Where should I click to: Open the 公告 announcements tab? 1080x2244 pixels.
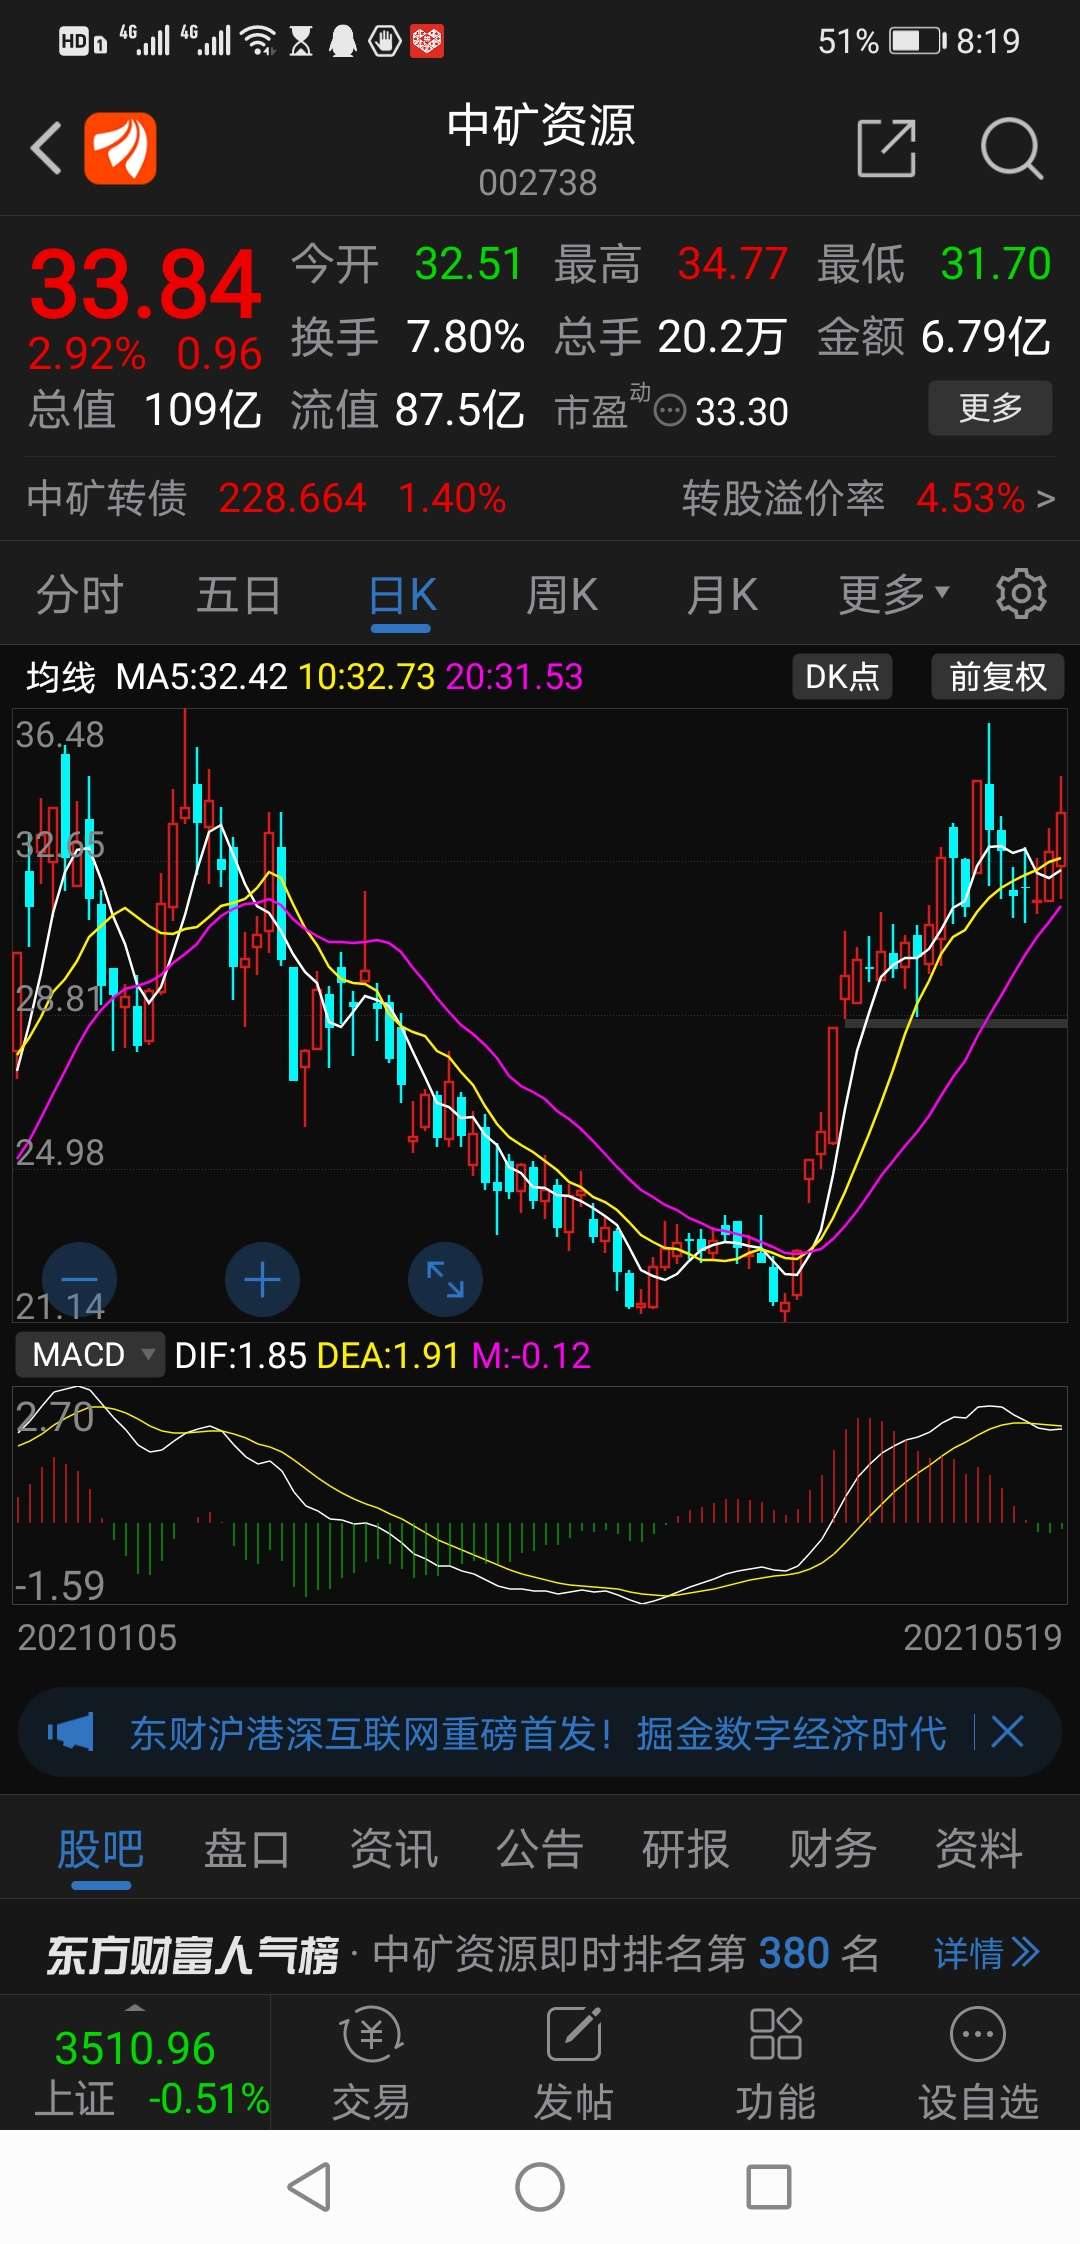[x=540, y=1849]
